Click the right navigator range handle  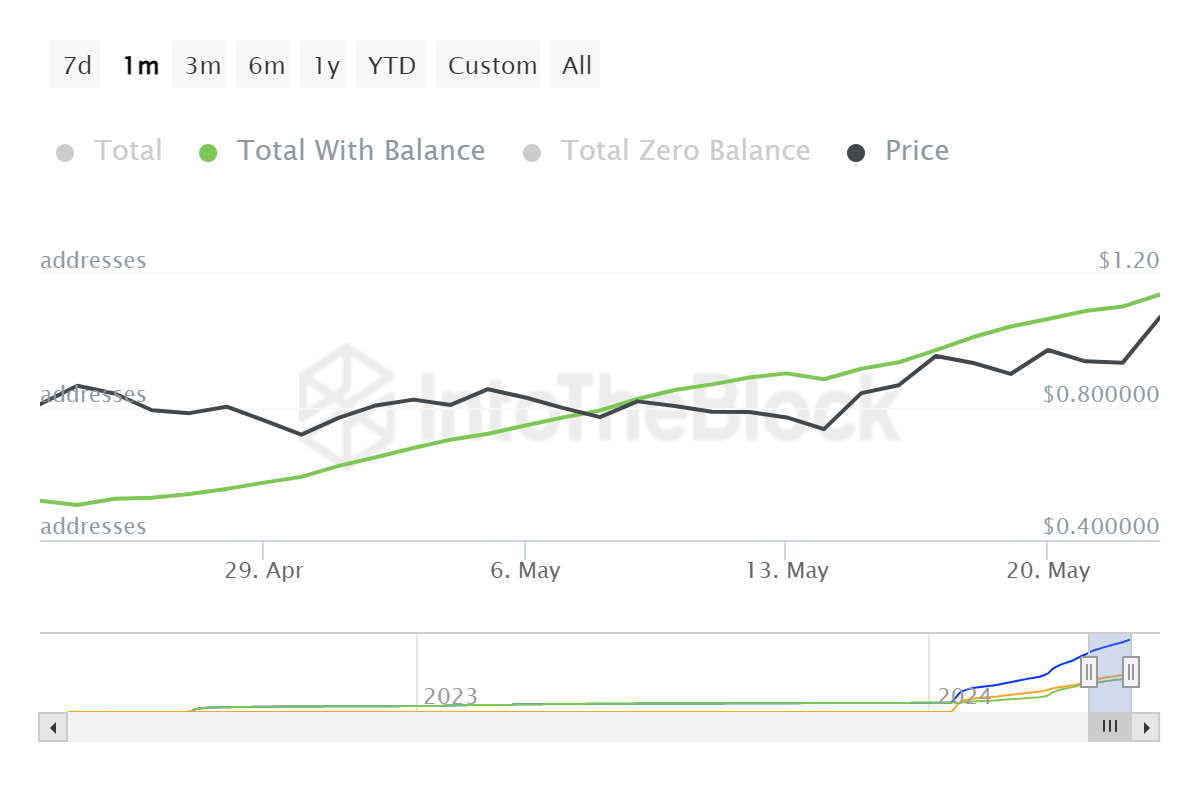point(1131,671)
